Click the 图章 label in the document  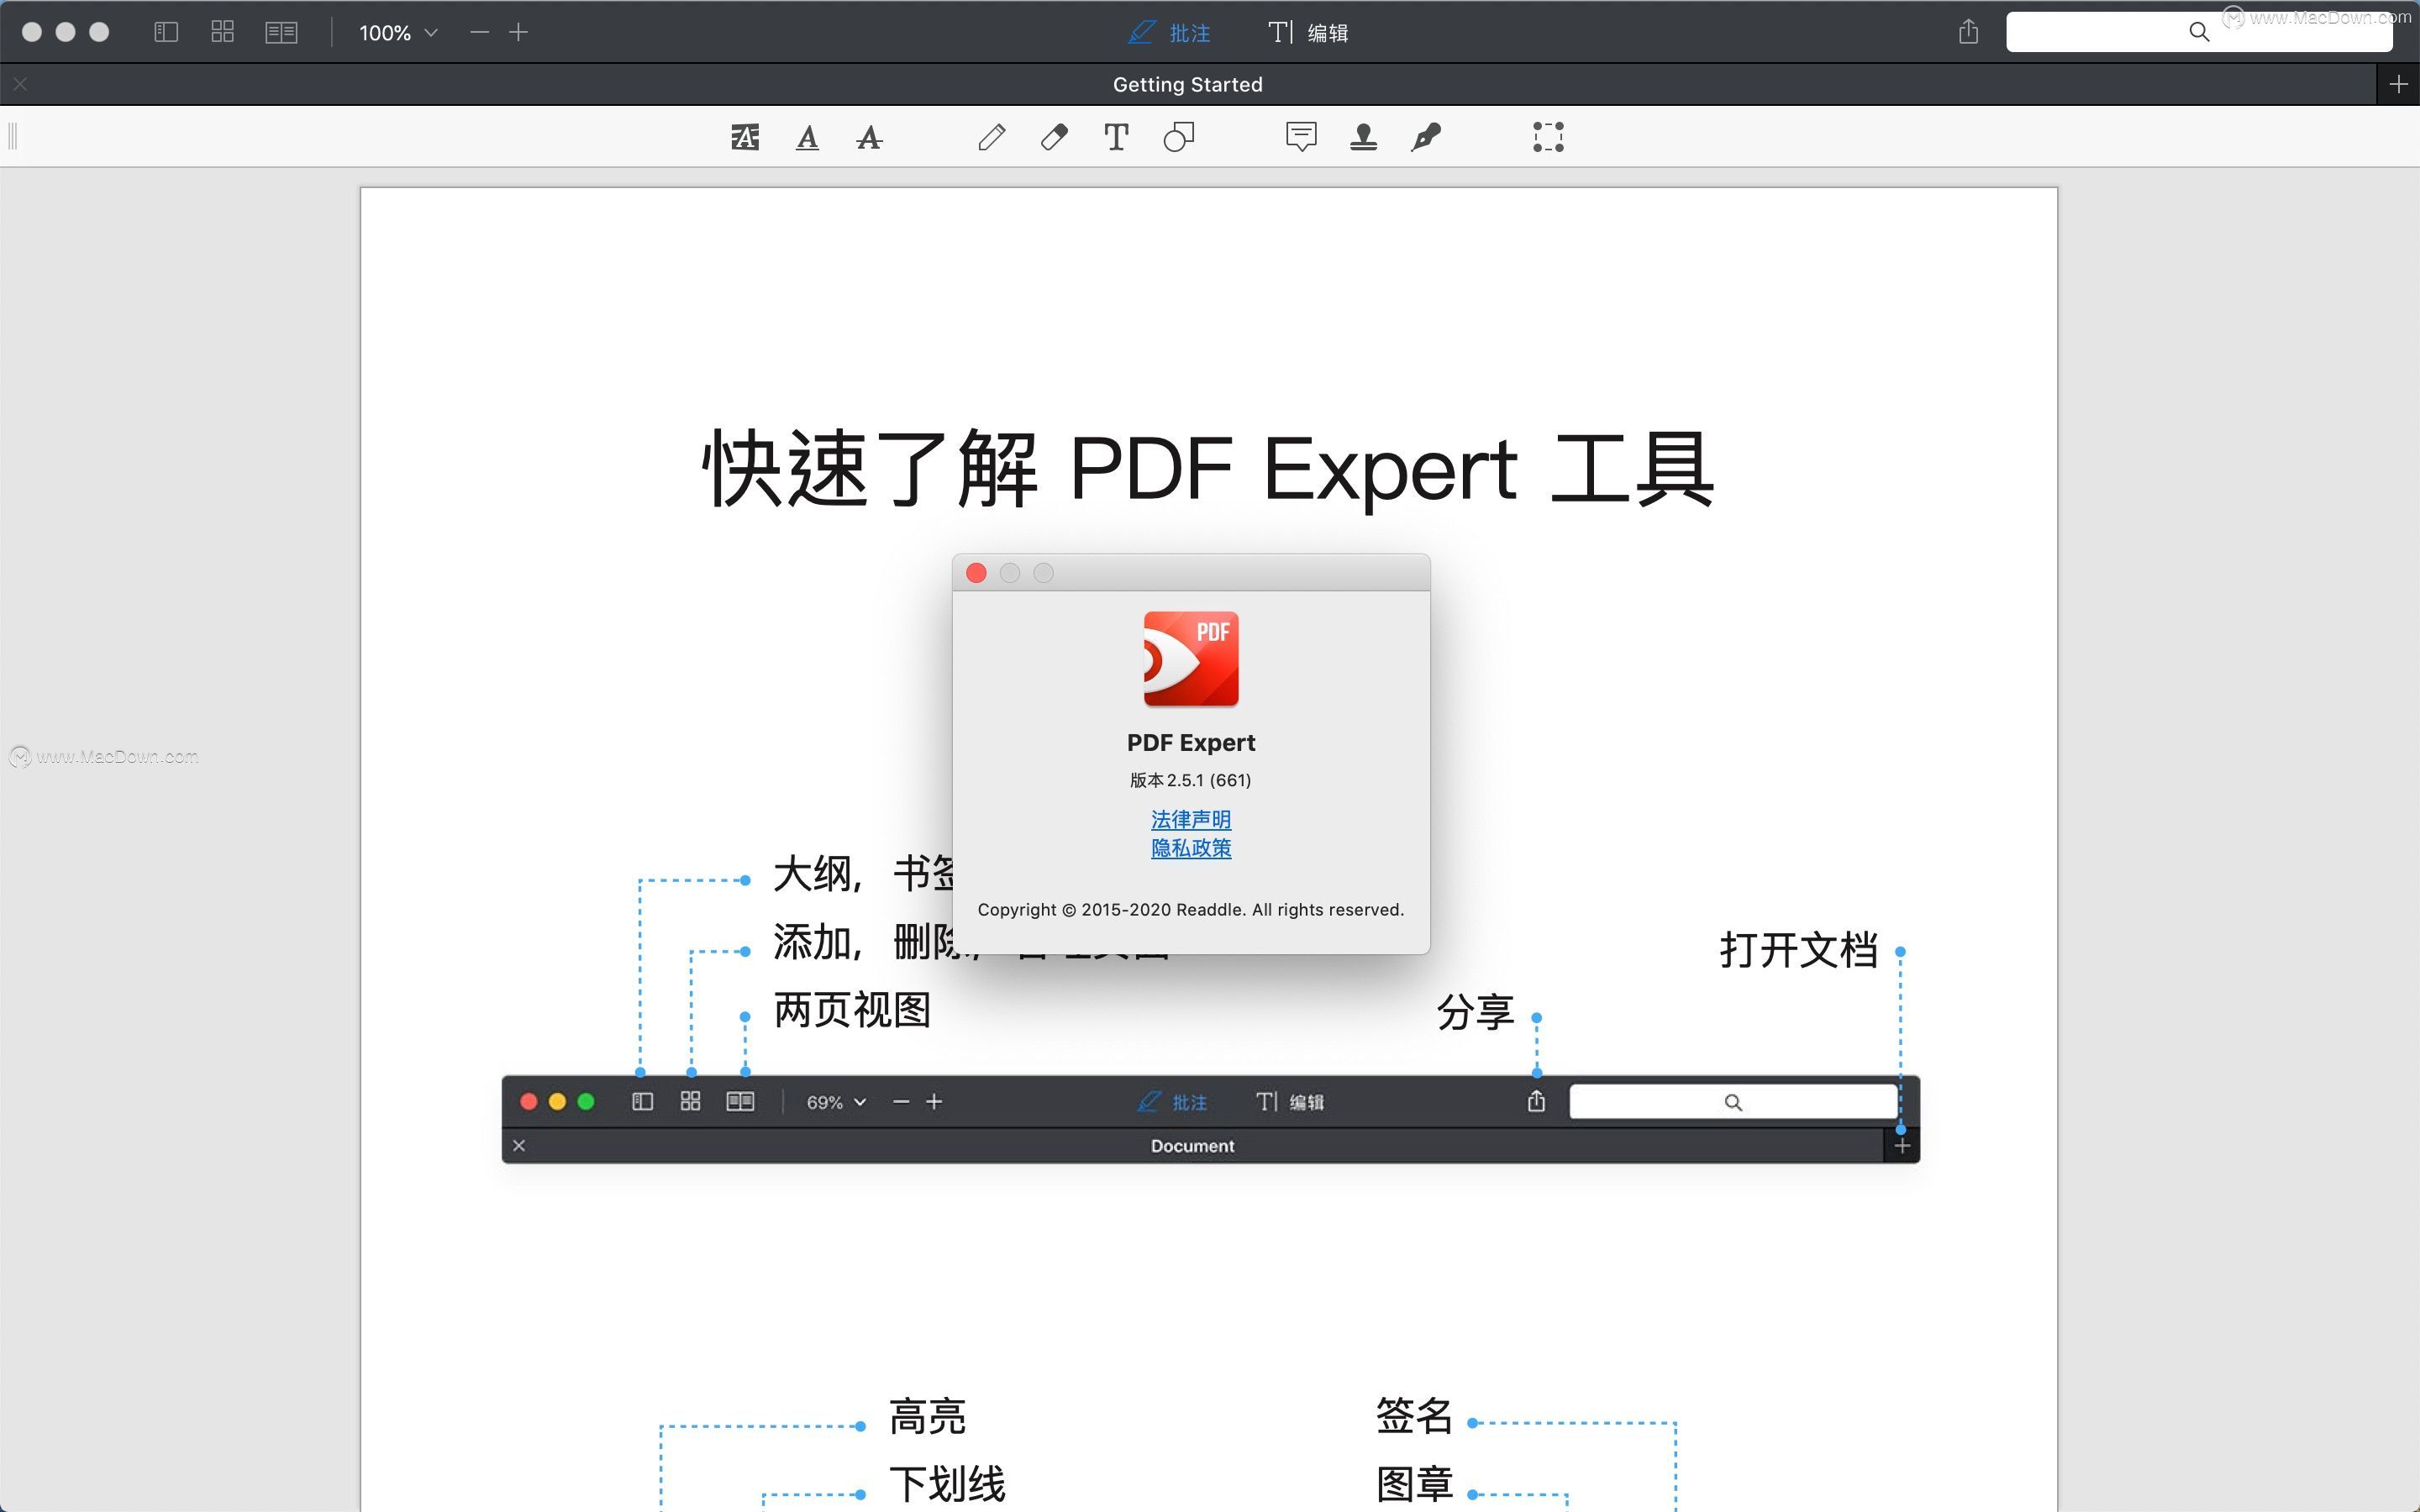click(1414, 1484)
